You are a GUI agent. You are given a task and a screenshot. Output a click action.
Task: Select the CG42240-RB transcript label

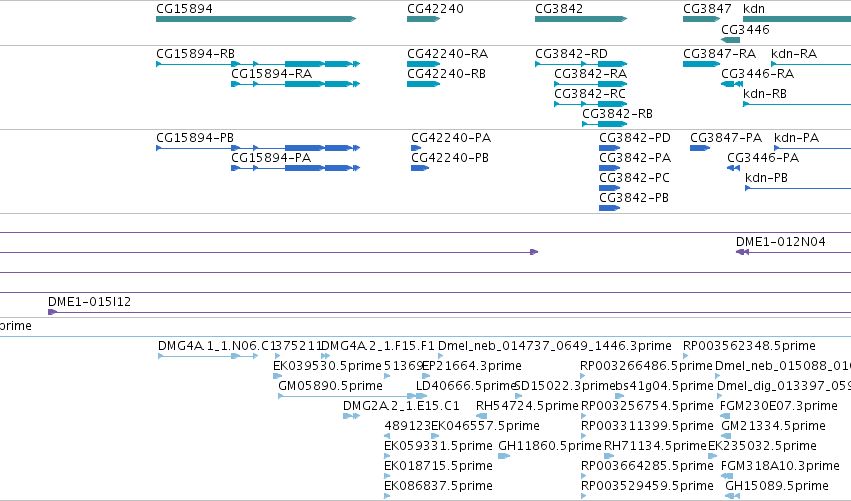(x=447, y=74)
